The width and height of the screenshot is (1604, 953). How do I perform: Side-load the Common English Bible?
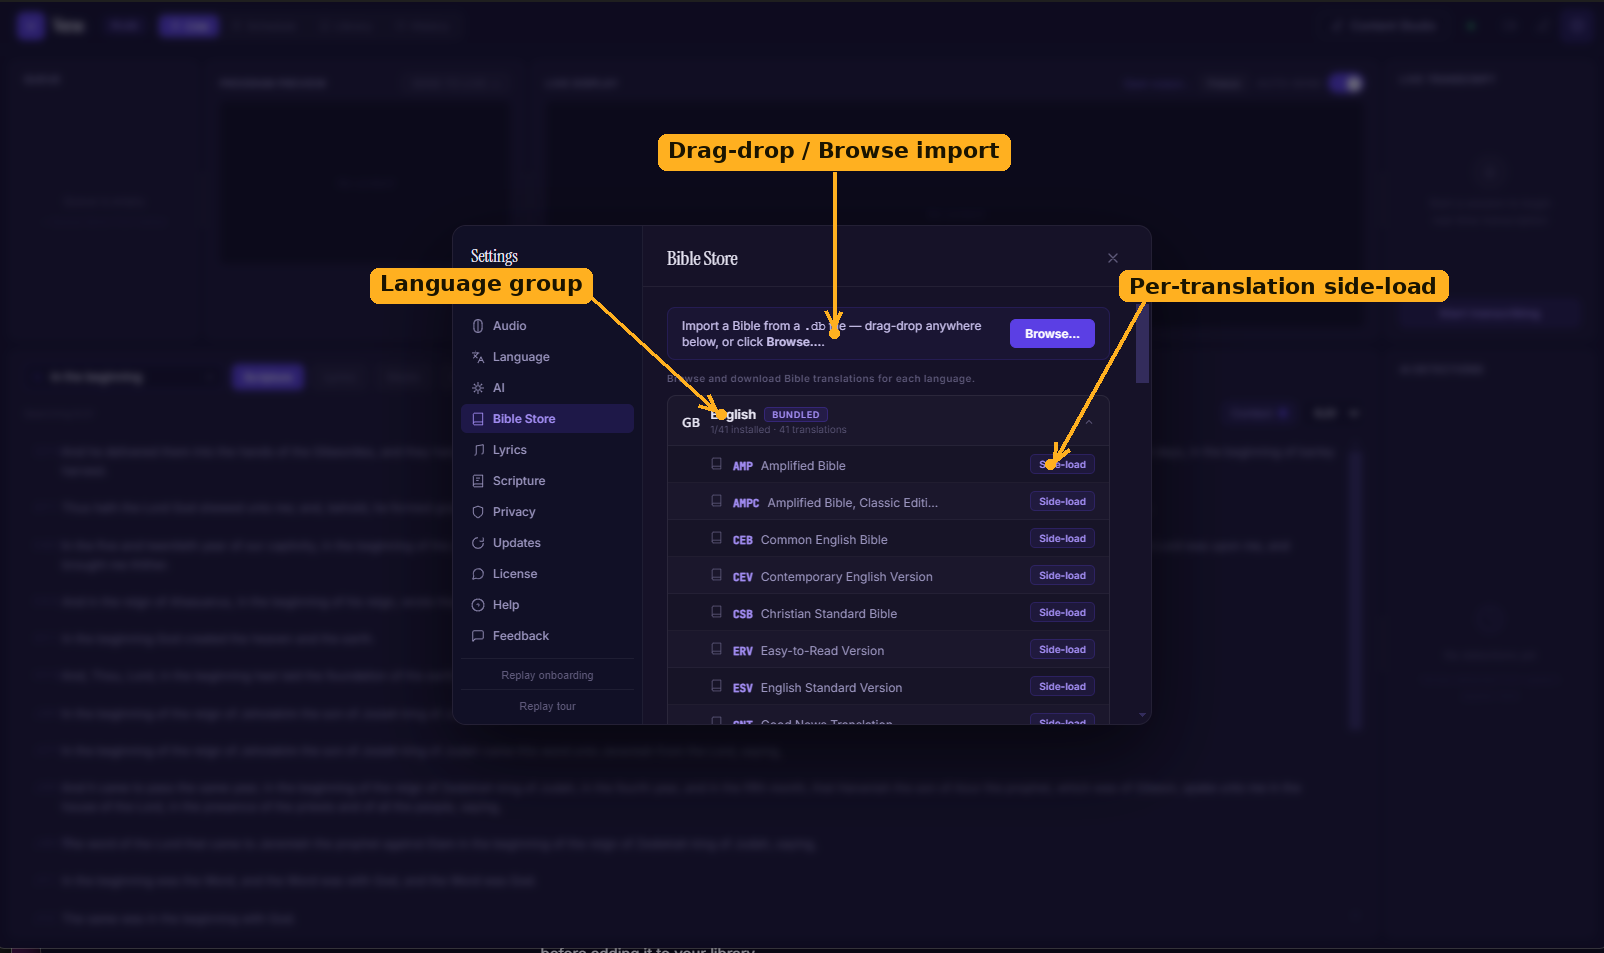pyautogui.click(x=1062, y=539)
